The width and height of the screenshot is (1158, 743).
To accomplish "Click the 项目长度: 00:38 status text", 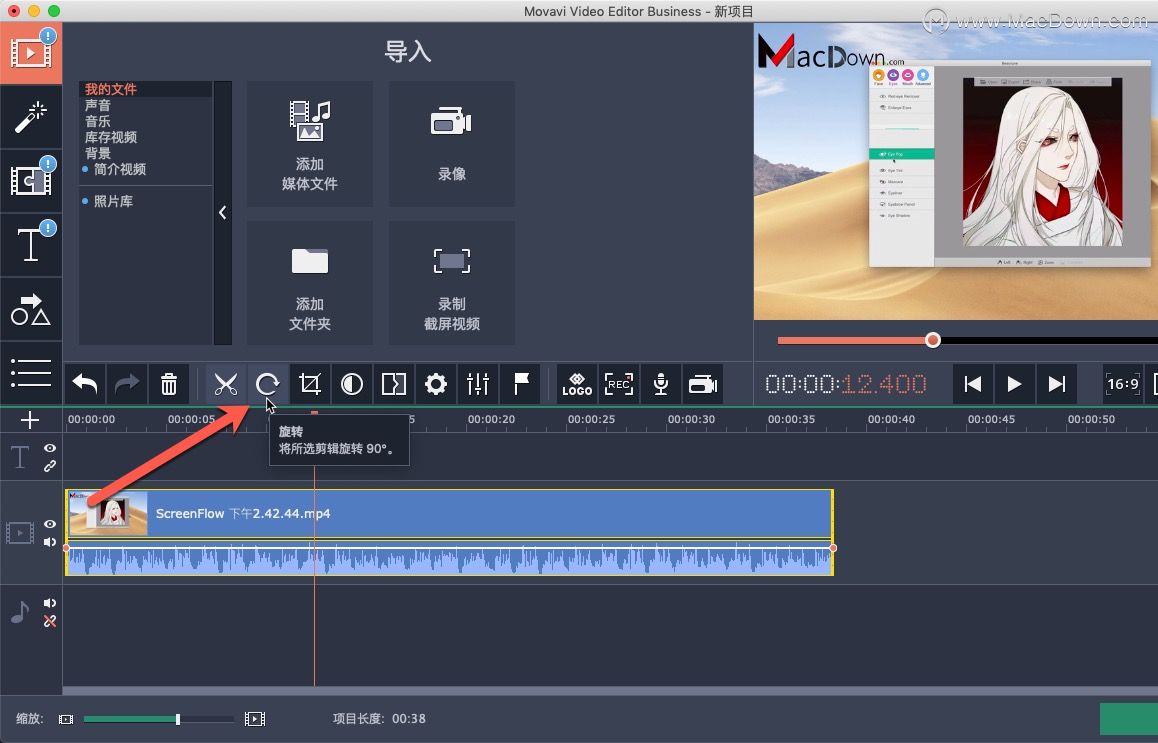I will point(379,719).
